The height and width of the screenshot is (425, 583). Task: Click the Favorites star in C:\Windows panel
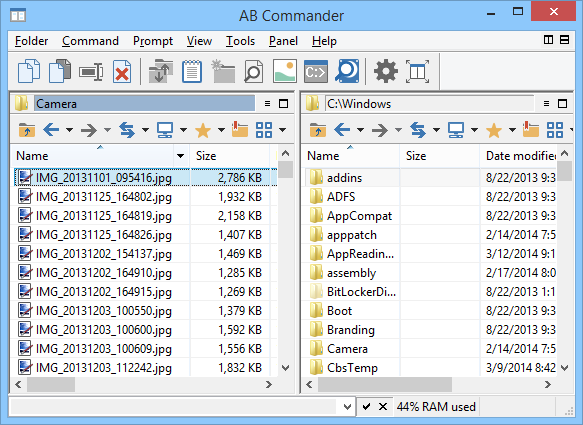(494, 130)
